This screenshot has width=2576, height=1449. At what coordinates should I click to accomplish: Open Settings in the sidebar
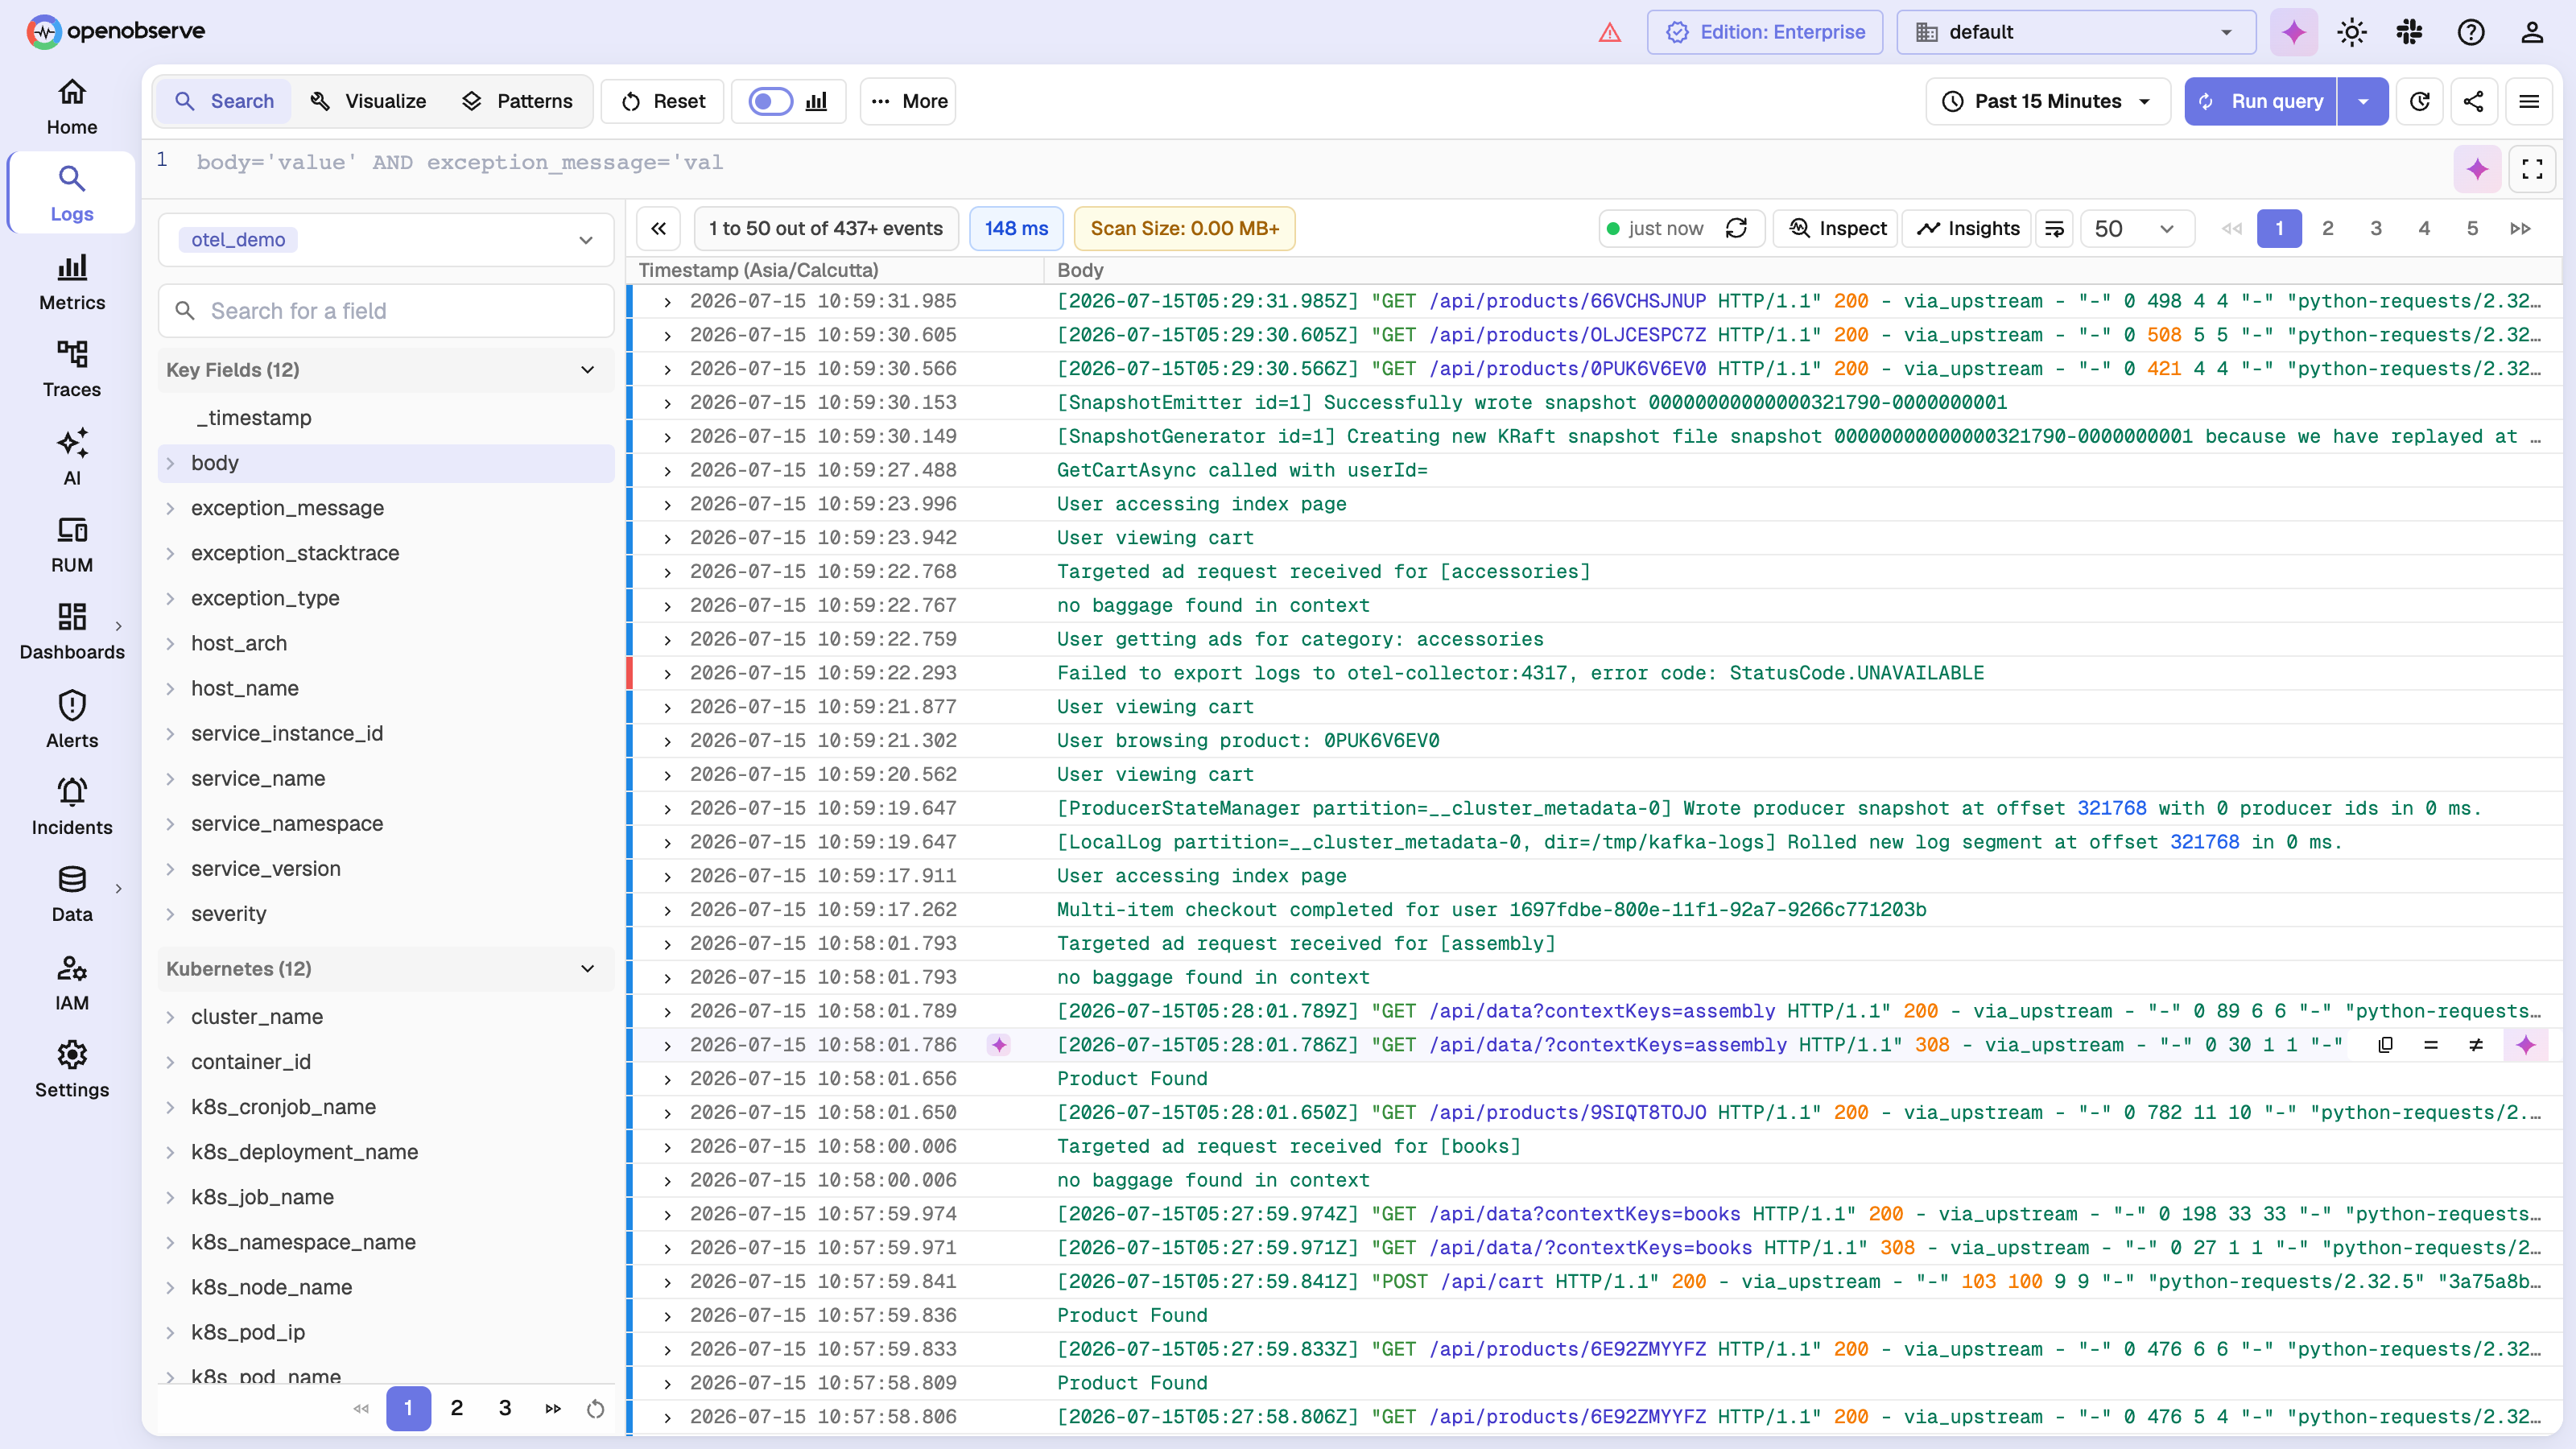[72, 1070]
